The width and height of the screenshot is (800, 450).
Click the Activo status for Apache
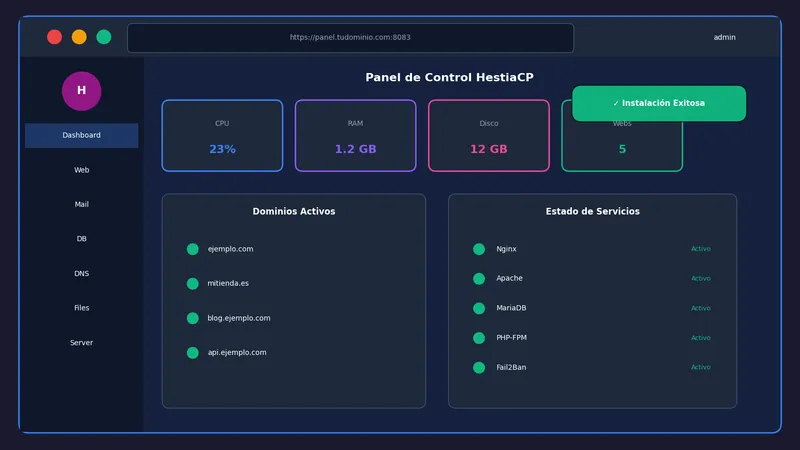tap(701, 279)
